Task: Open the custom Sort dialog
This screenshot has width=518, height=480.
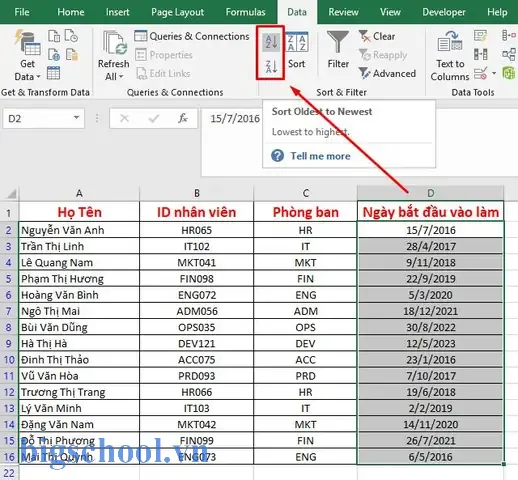Action: [296, 50]
